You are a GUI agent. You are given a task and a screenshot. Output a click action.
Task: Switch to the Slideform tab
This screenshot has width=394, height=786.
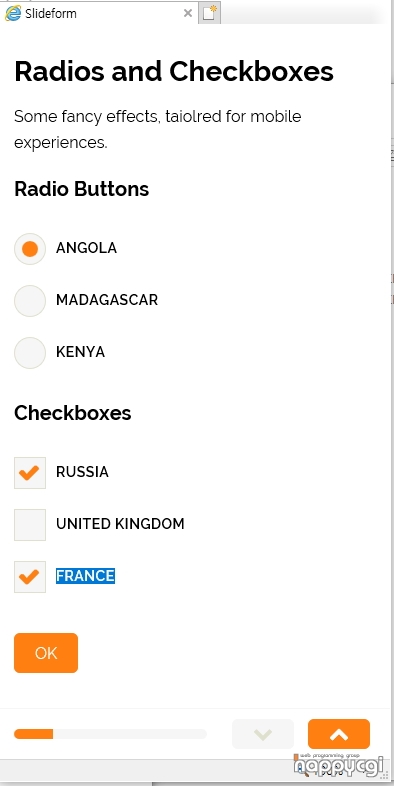click(x=98, y=14)
